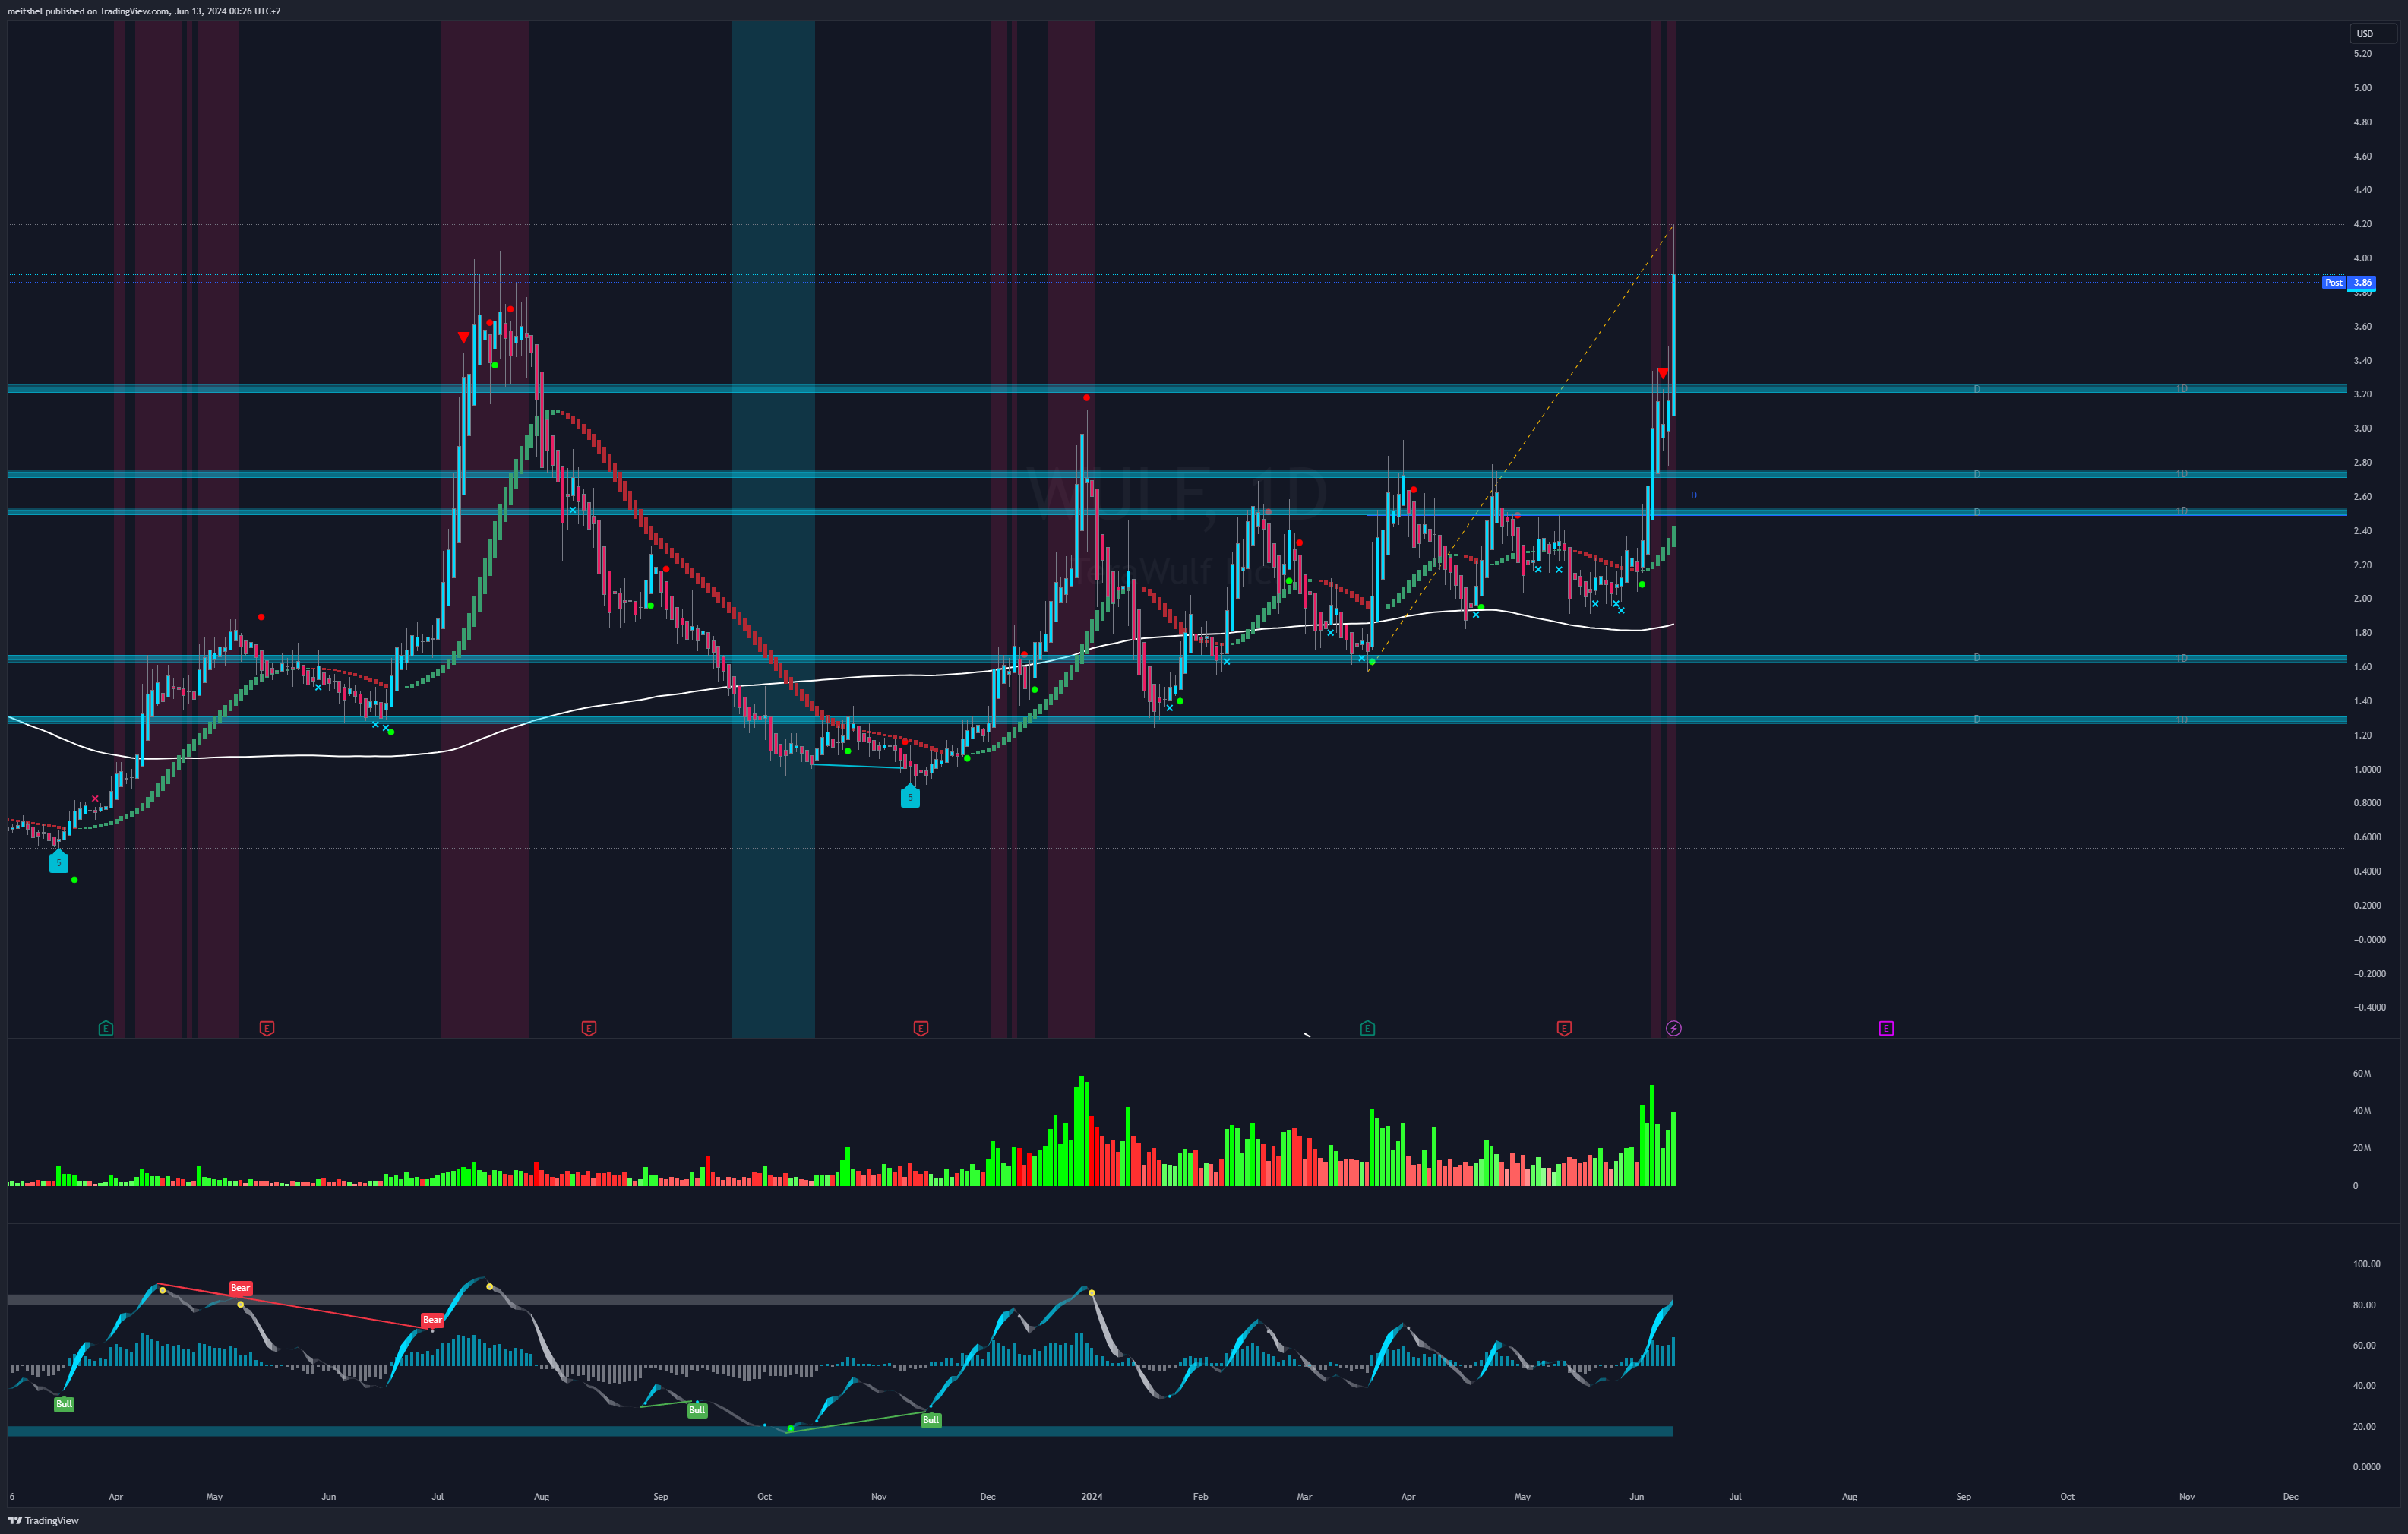
Task: Click the tall final blue candle in June 2024
Action: (1674, 345)
